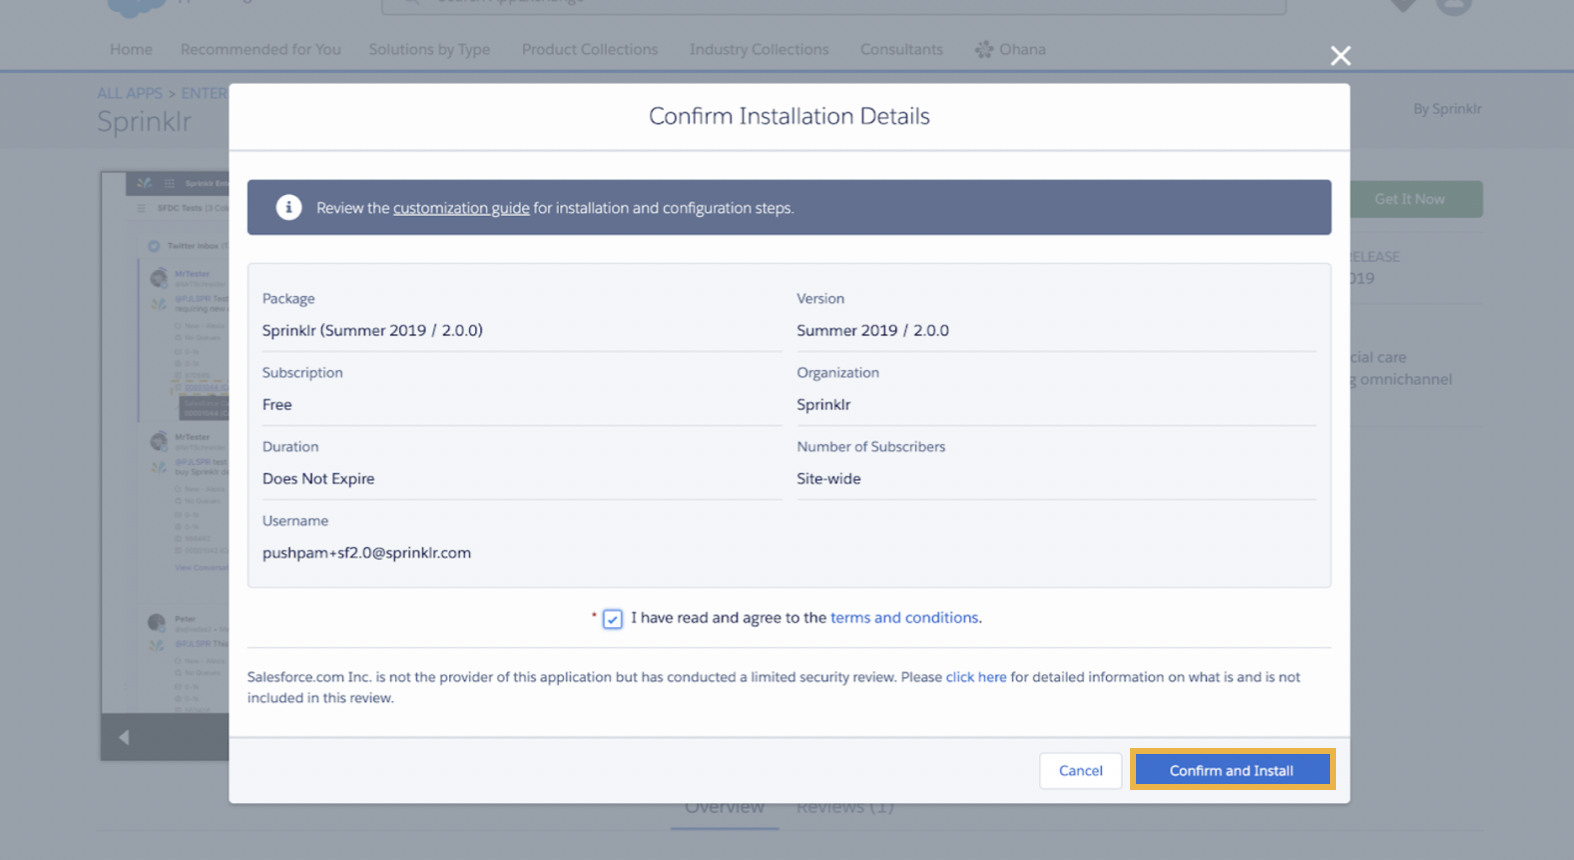Open the customization guide link
This screenshot has width=1574, height=860.
461,208
